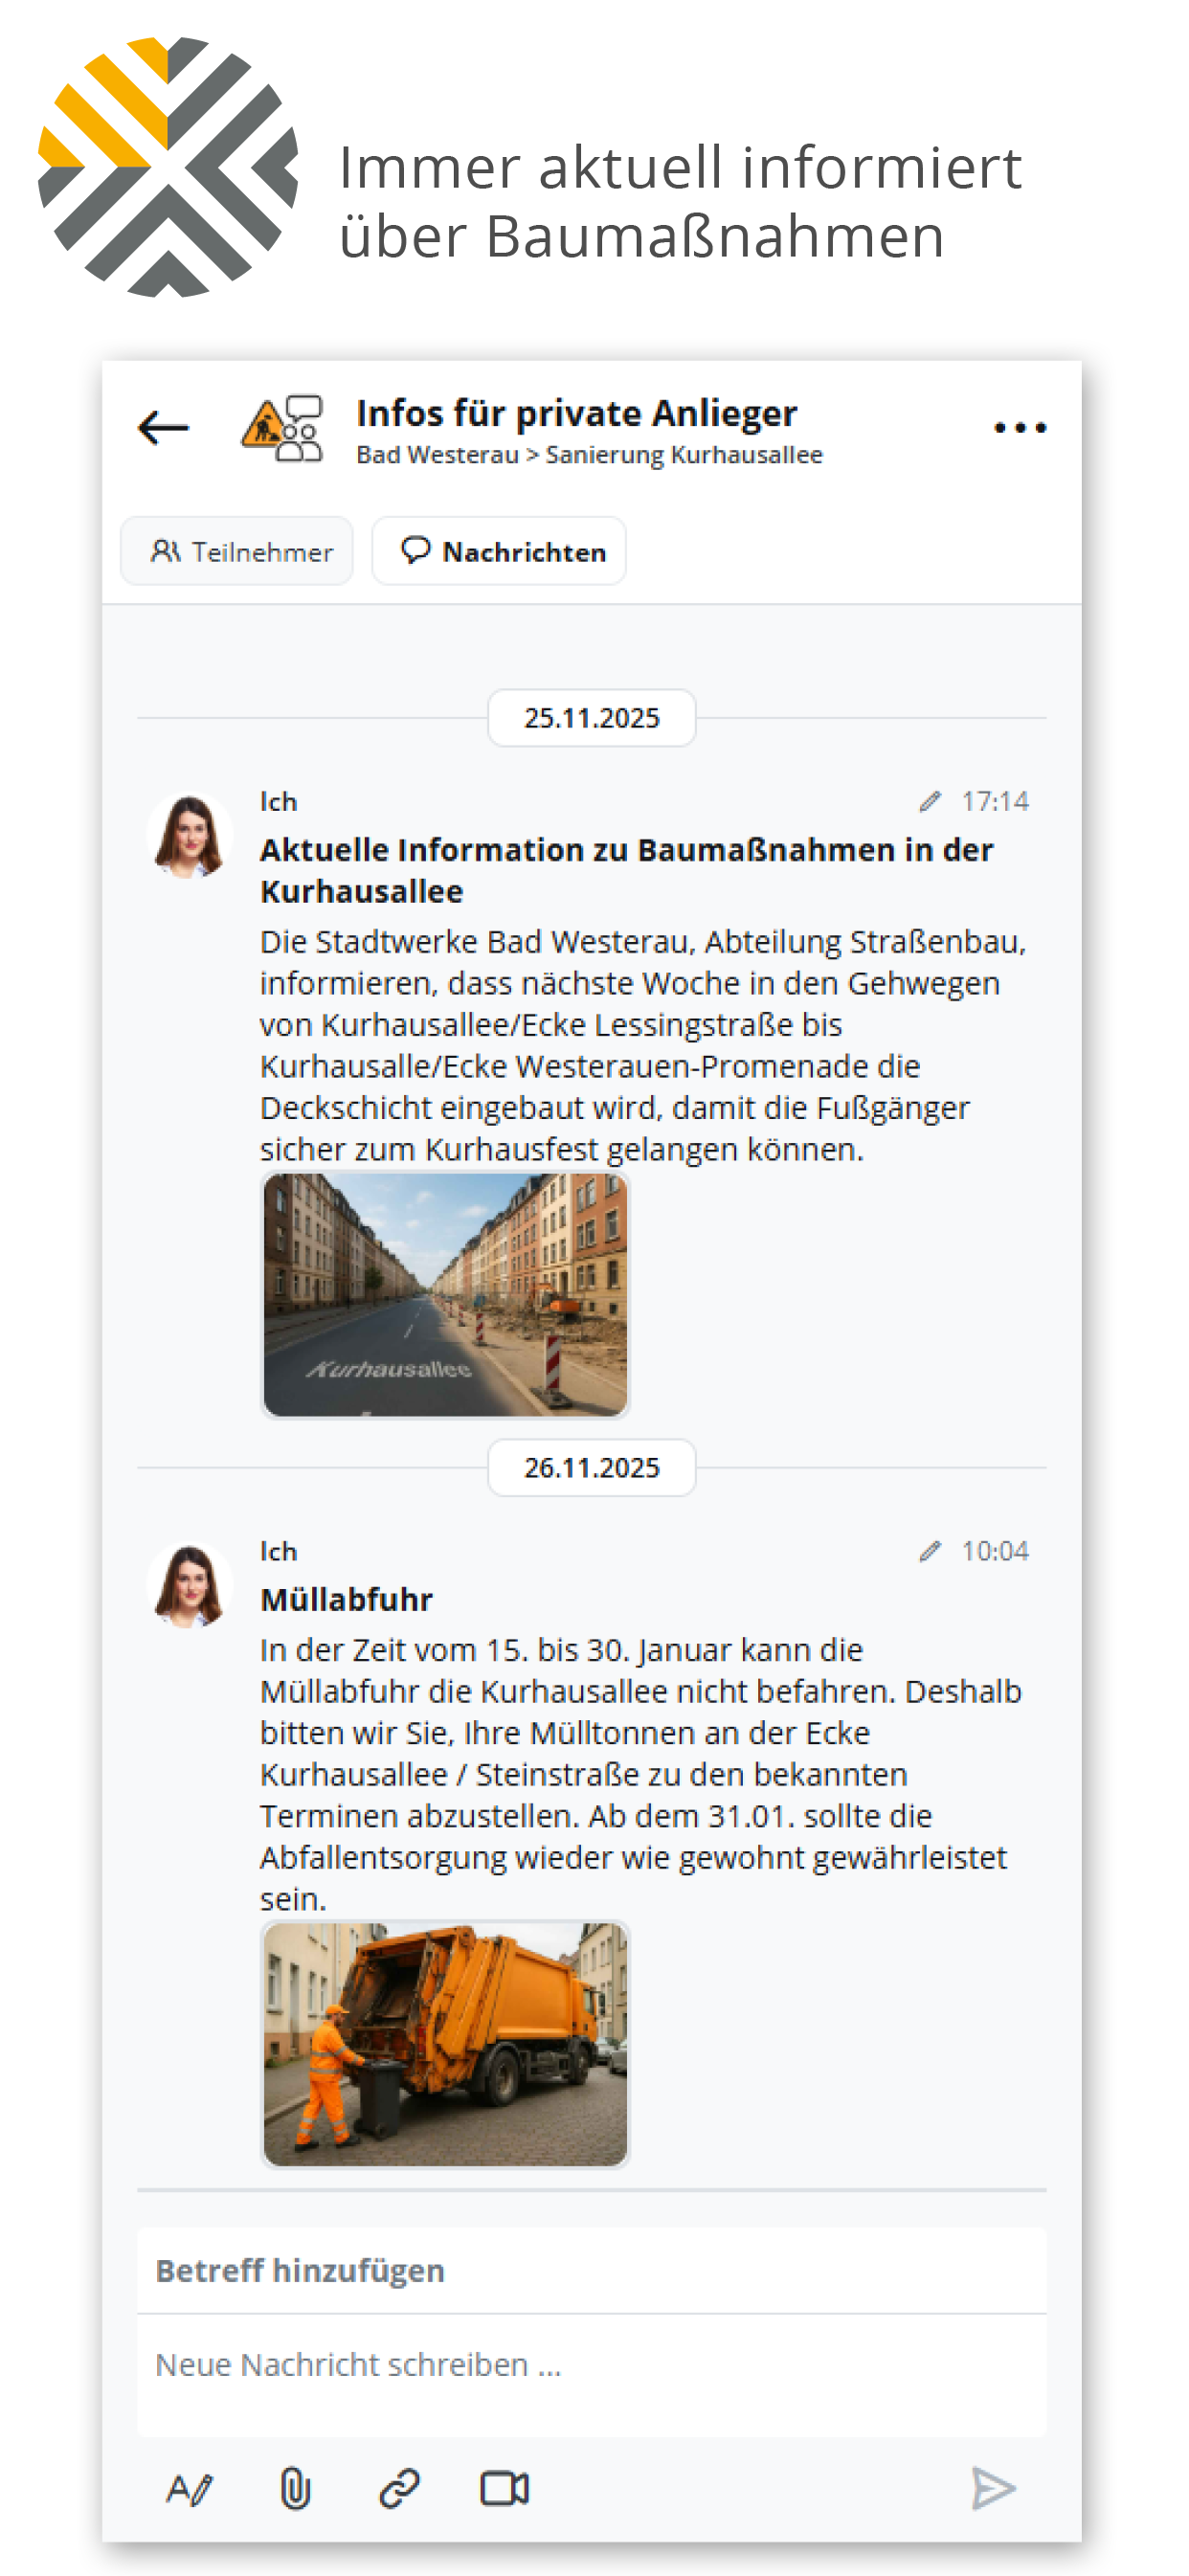This screenshot has width=1189, height=2576.
Task: Open the three-dot options menu
Action: (1019, 428)
